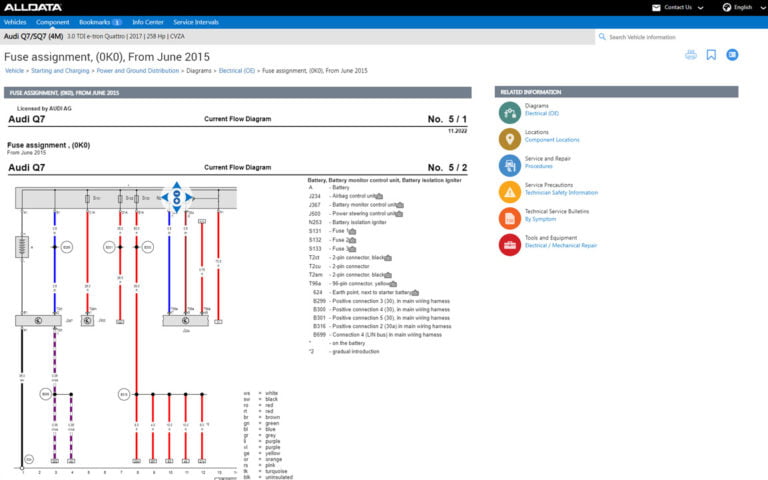
Task: Click the 'A - Battery' legend row
Action: click(329, 188)
